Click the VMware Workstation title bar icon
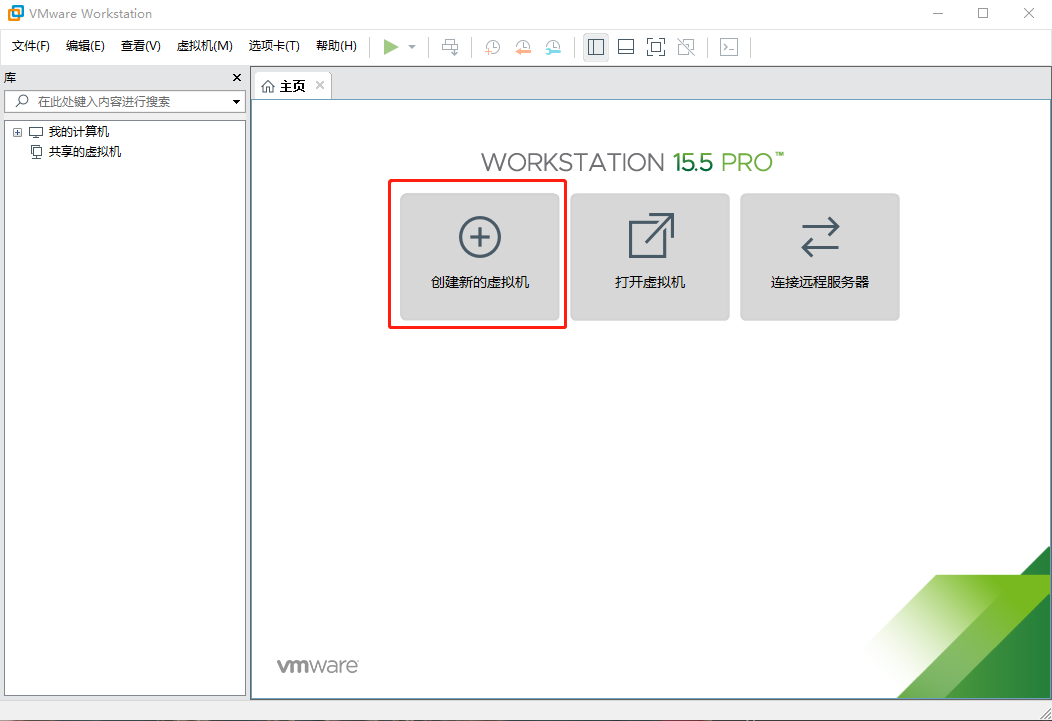Screen dimensions: 1052x721 coord(15,13)
